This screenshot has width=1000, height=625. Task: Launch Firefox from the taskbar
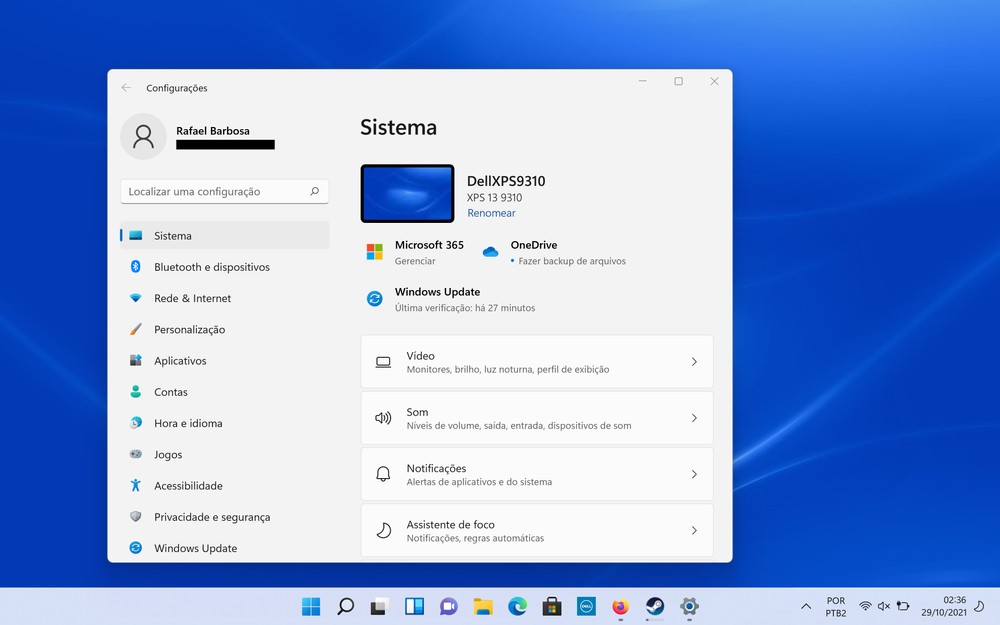pos(620,606)
